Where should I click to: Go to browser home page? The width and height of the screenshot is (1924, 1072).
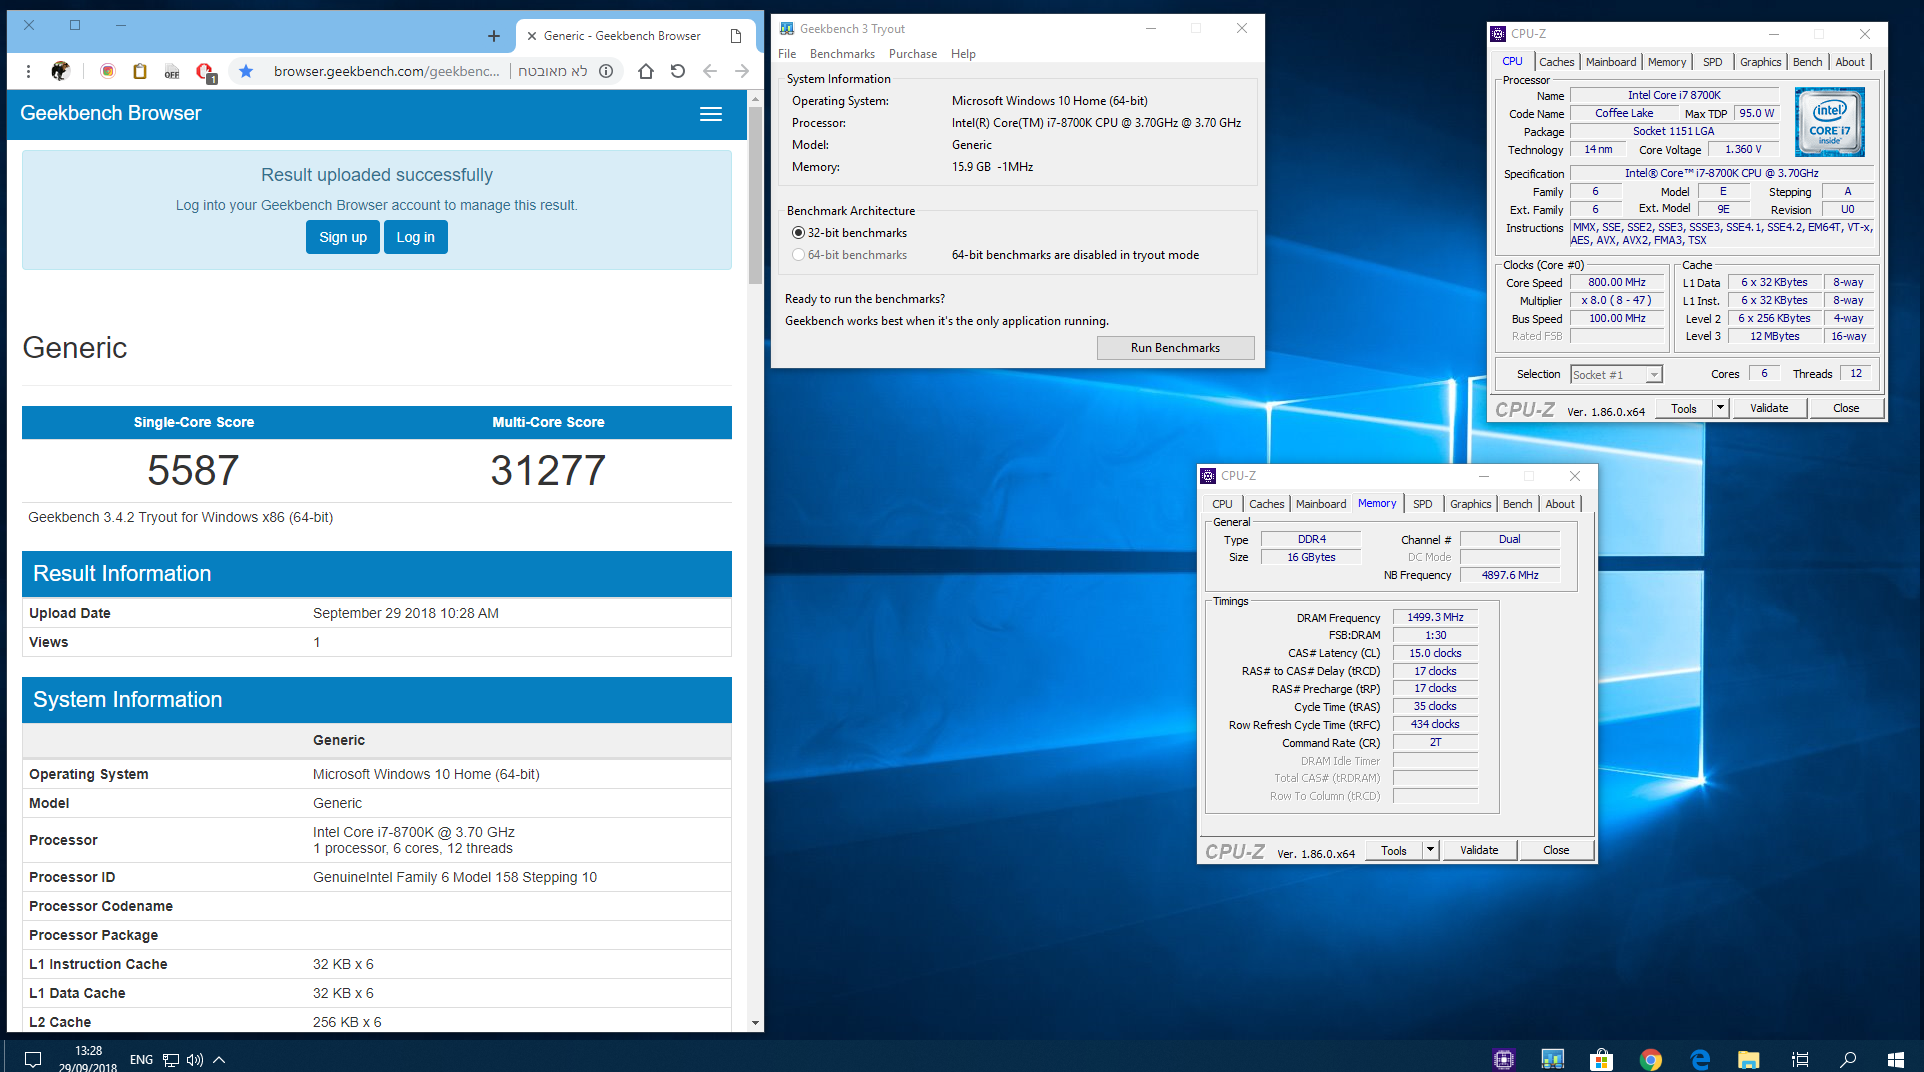(x=646, y=71)
